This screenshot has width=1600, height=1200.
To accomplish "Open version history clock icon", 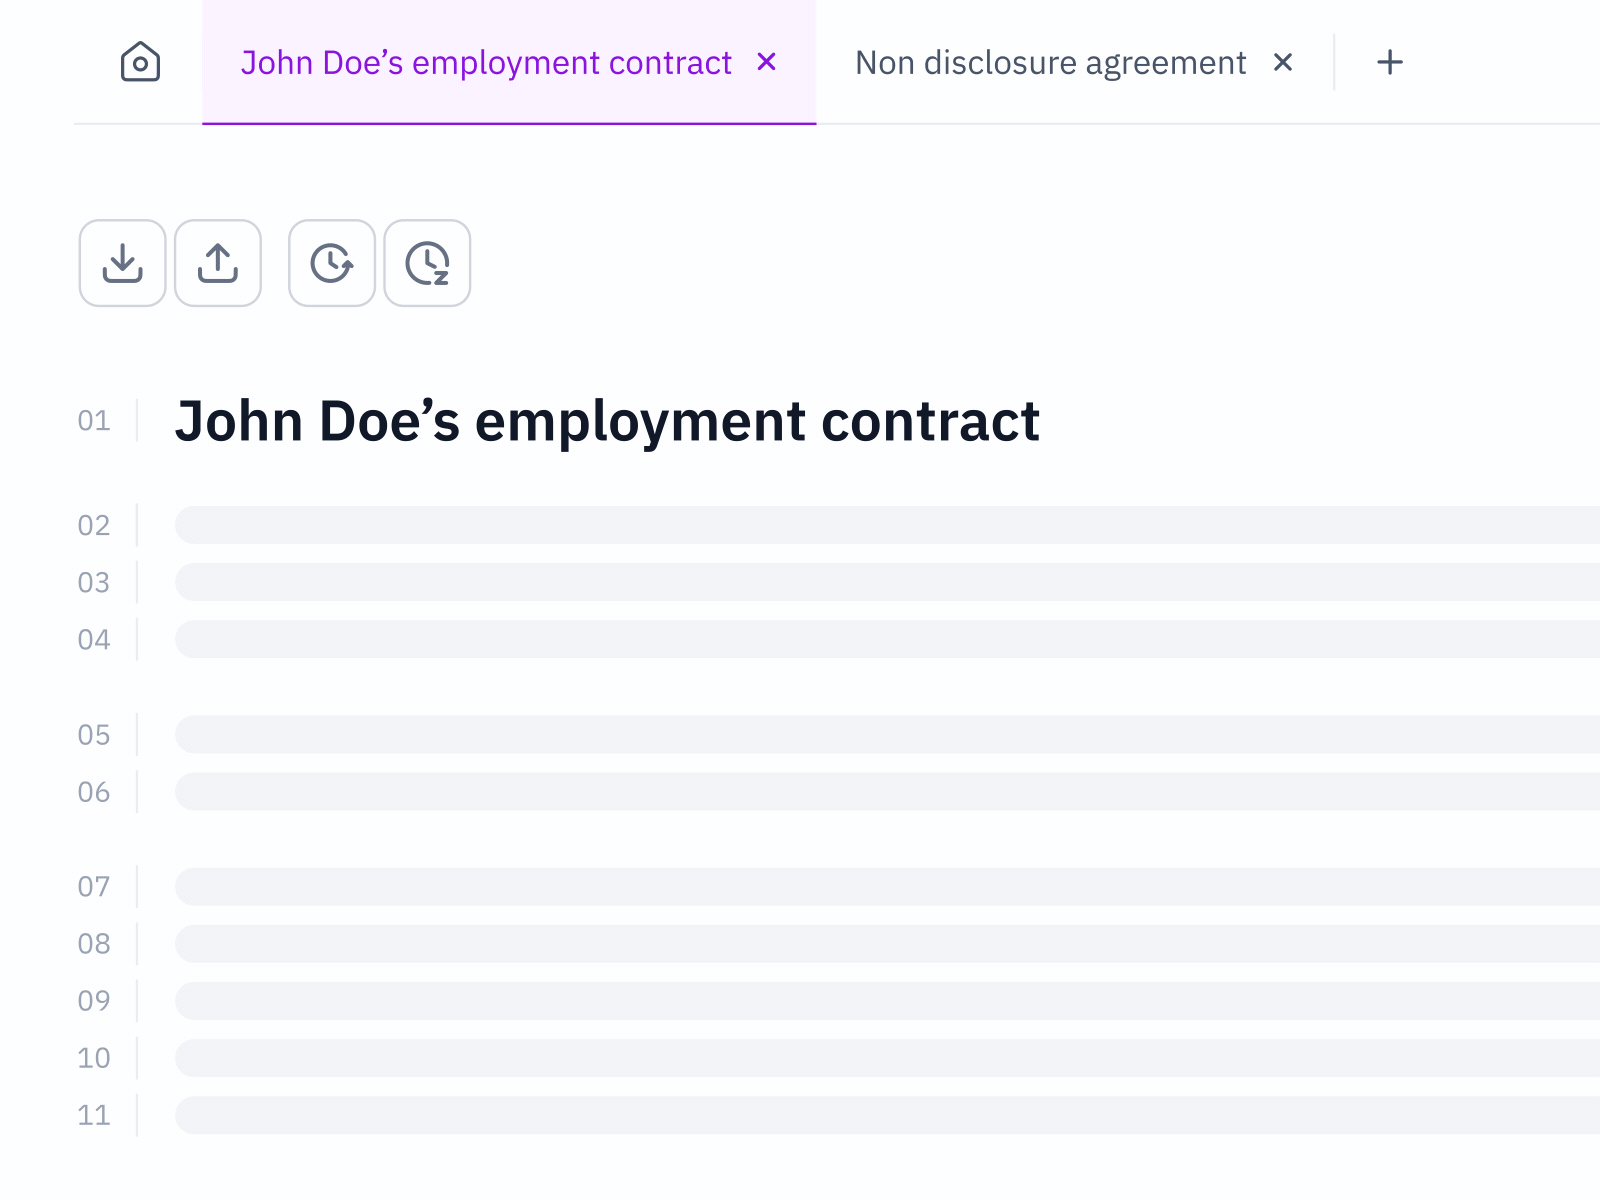I will click(x=332, y=263).
